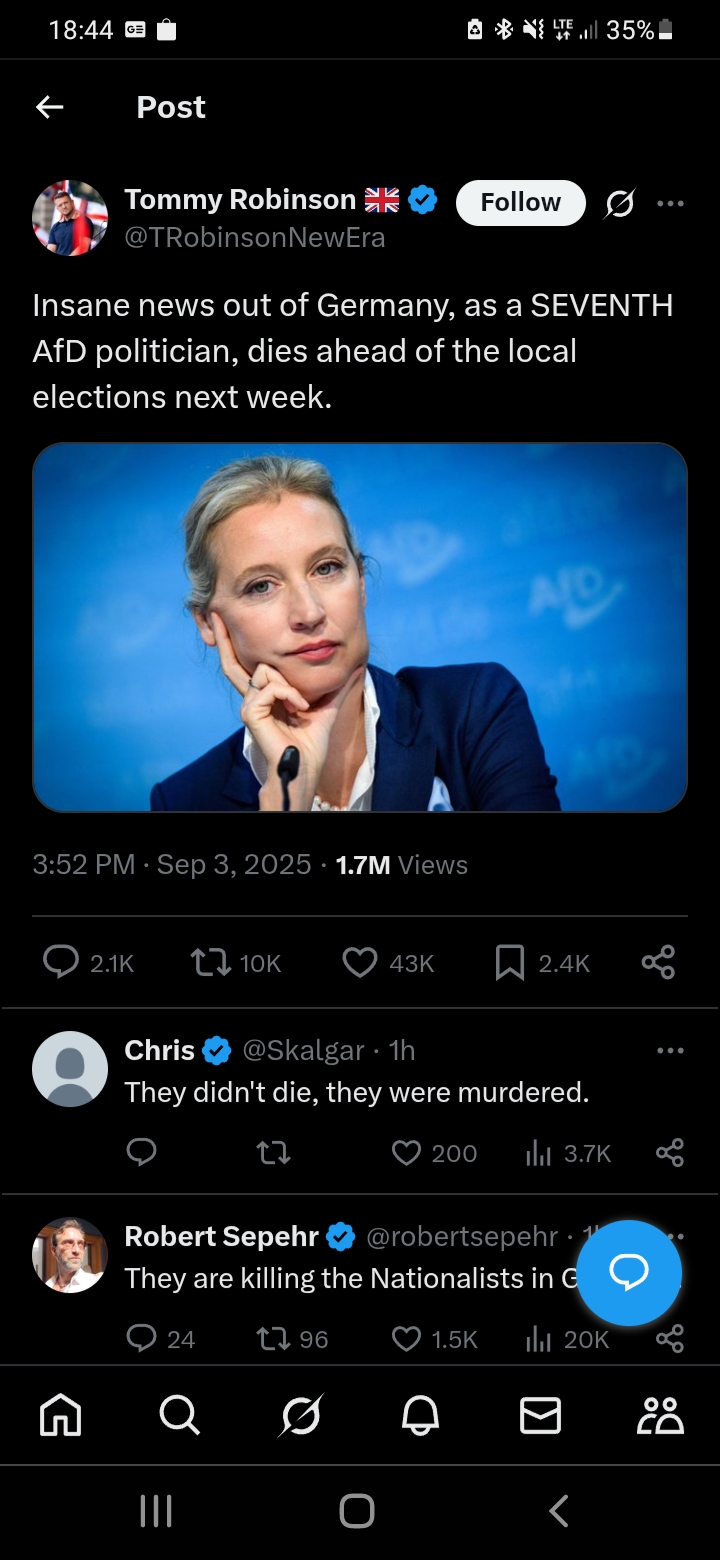Open the main post's three-dot menu
The width and height of the screenshot is (720, 1560).
pos(671,203)
